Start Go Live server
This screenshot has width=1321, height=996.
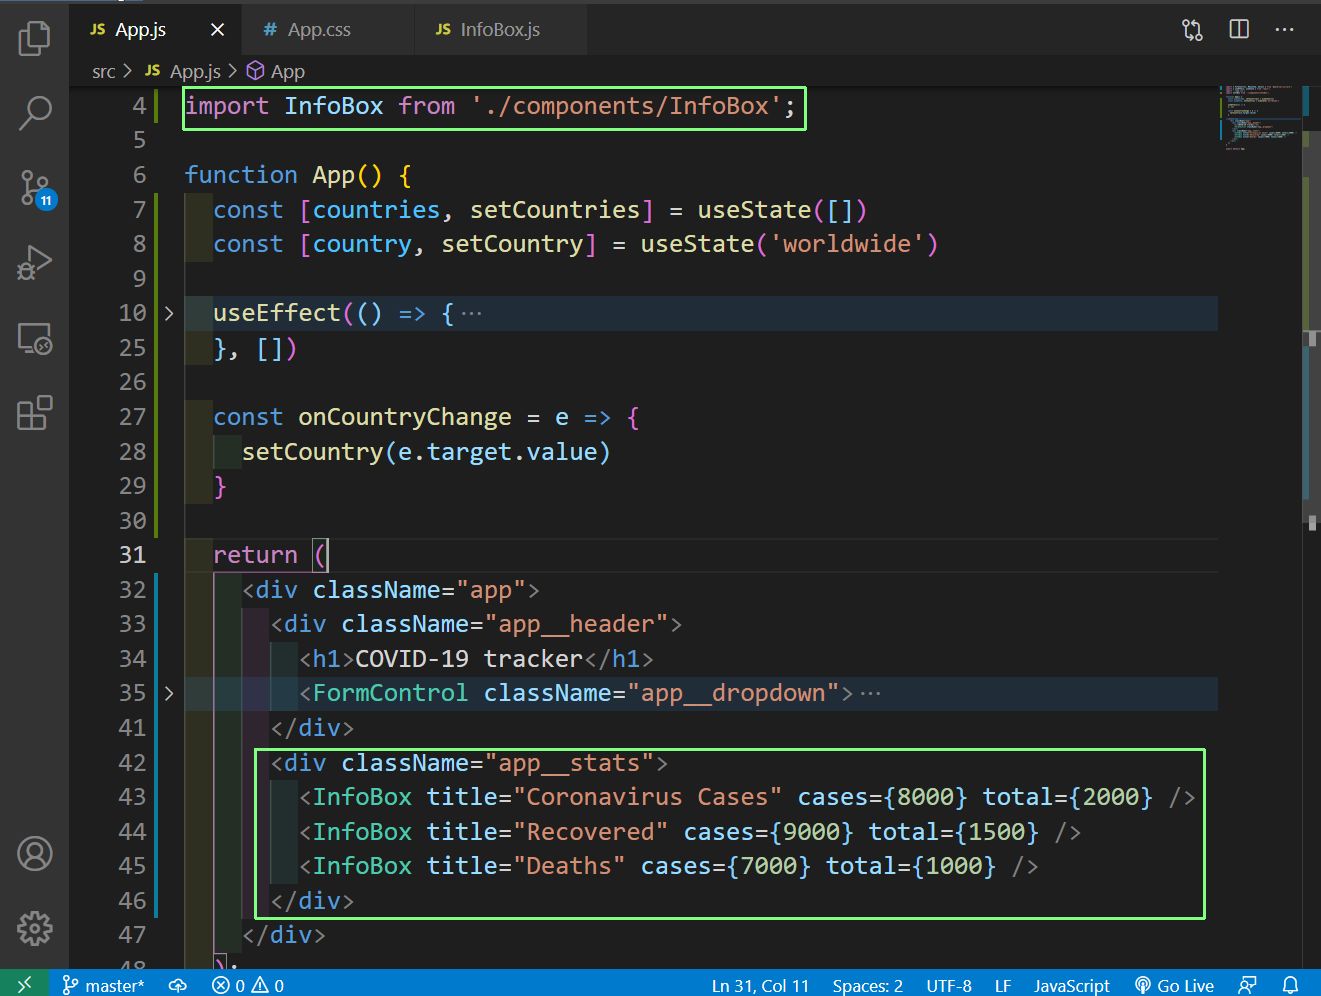click(x=1175, y=985)
